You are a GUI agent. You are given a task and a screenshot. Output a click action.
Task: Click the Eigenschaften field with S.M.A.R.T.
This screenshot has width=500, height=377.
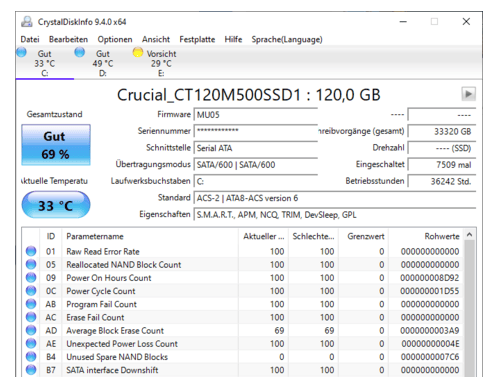(x=335, y=215)
